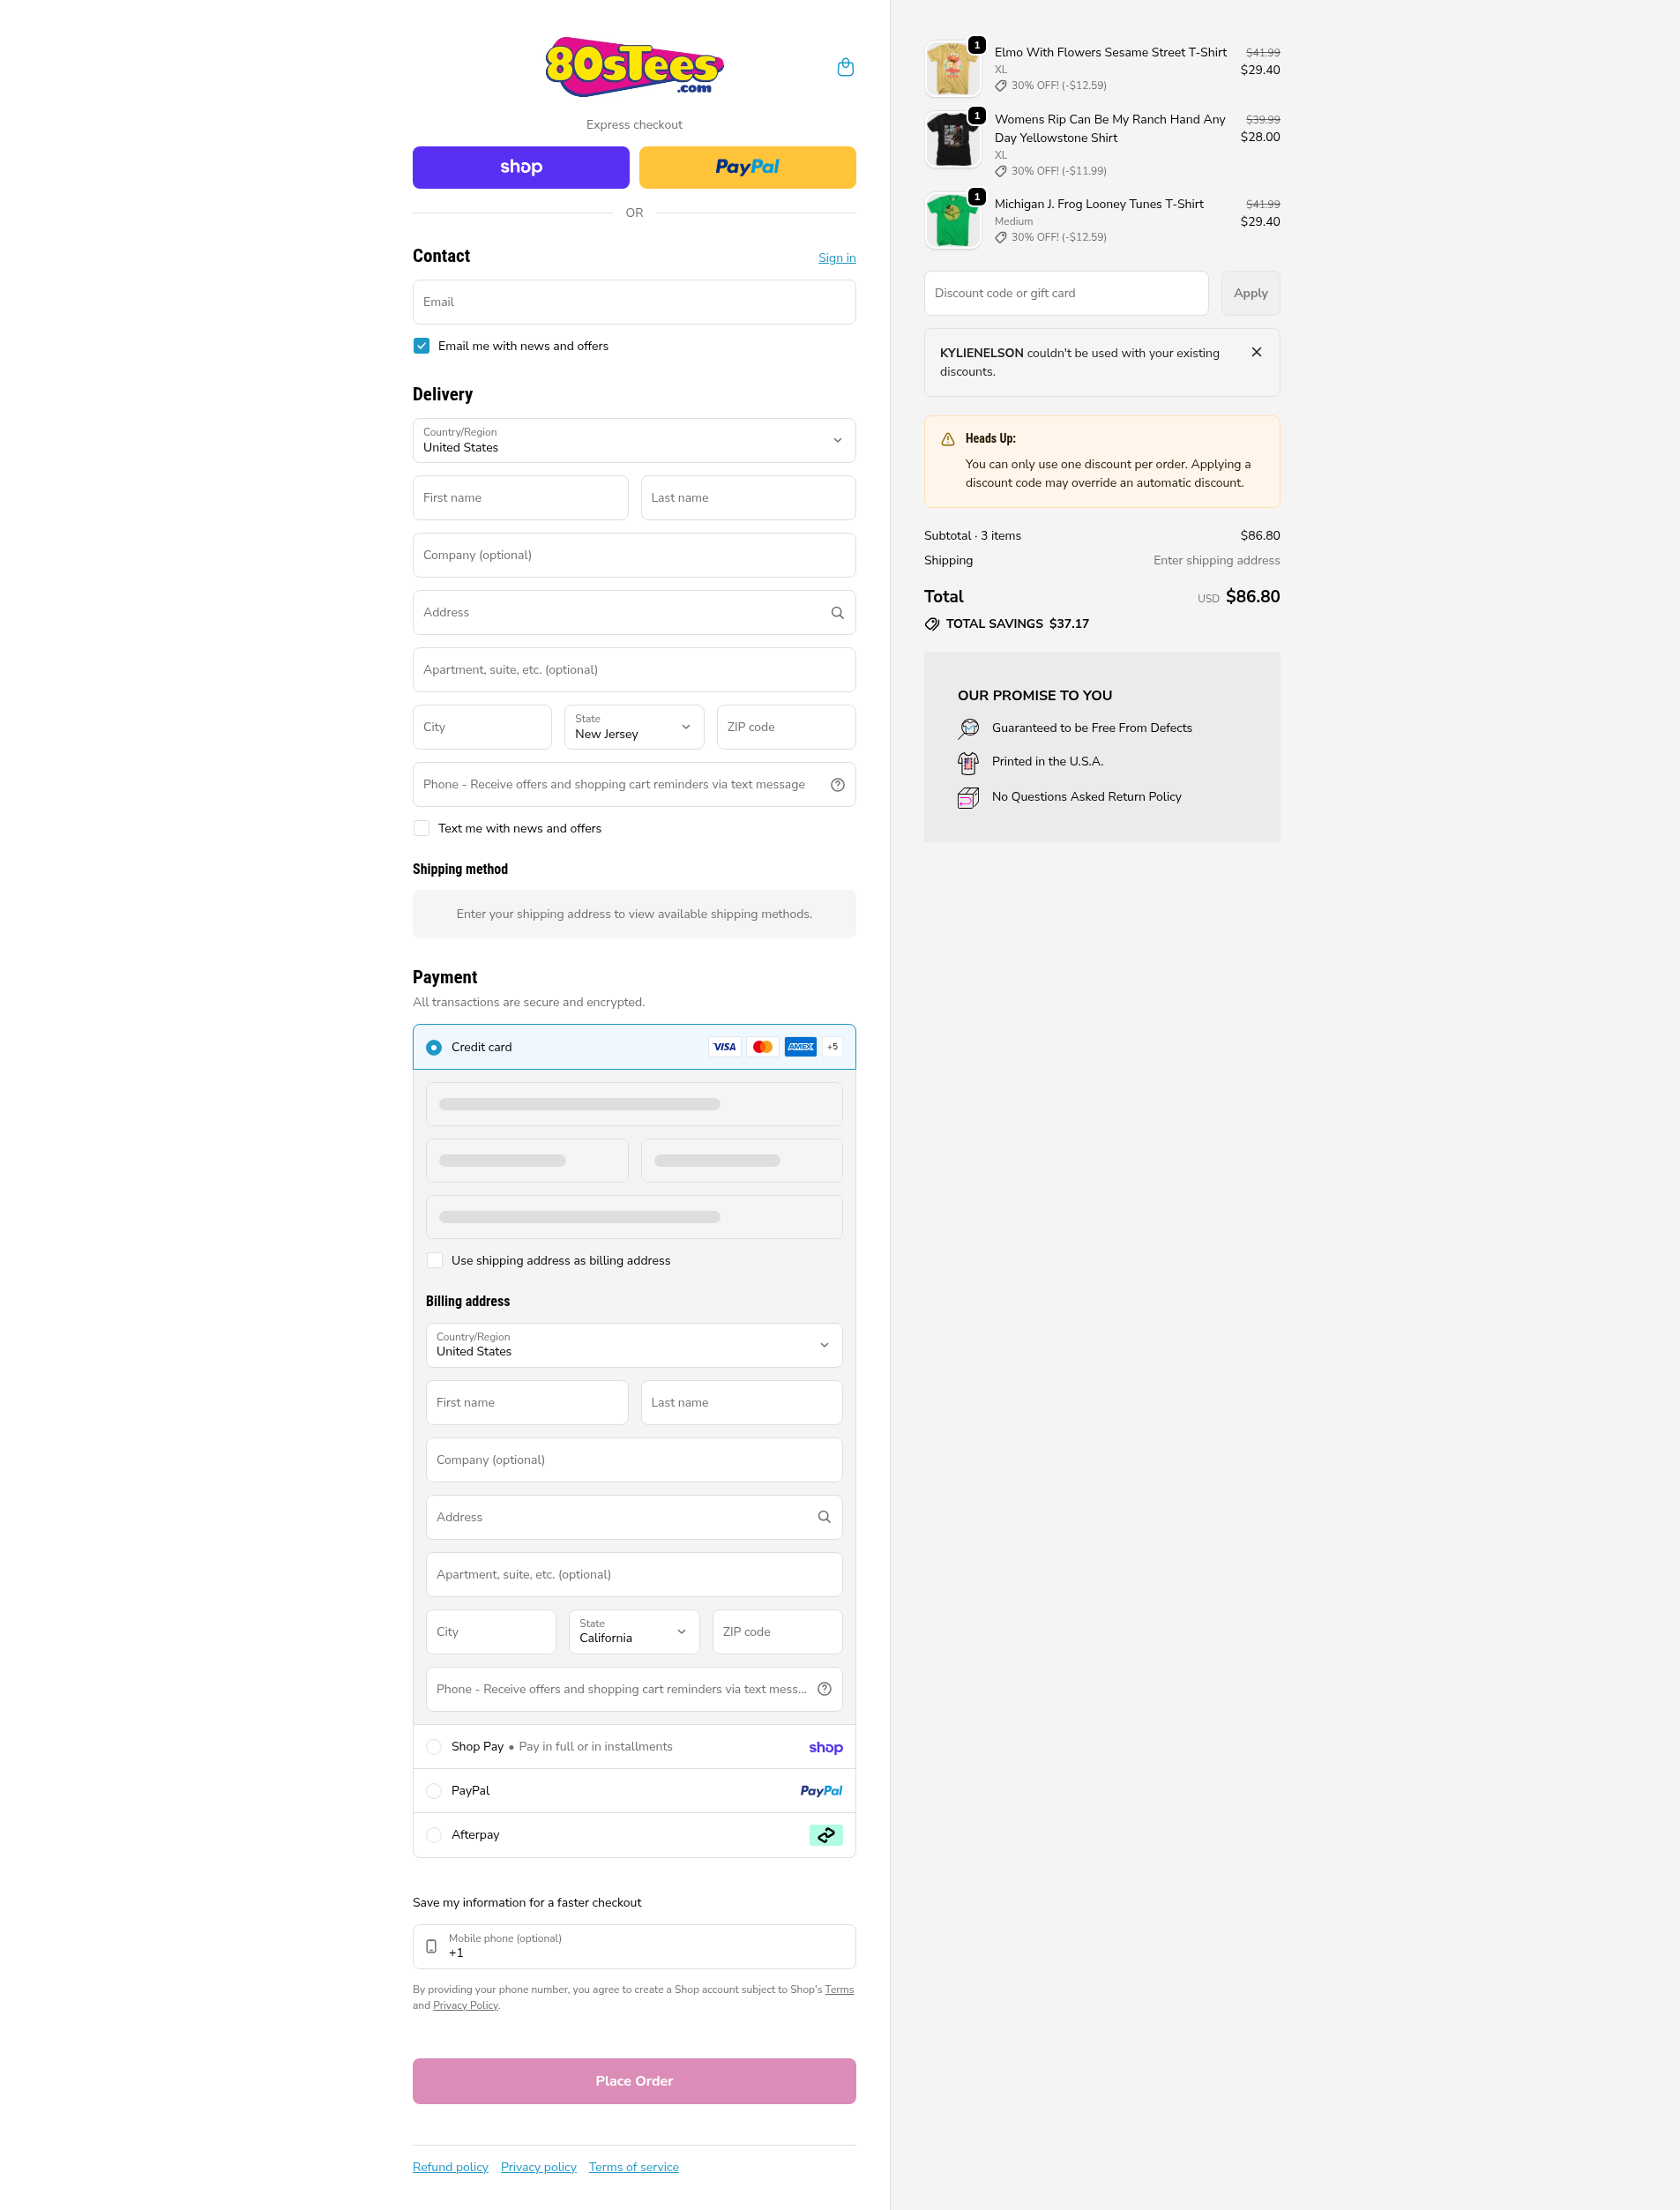This screenshot has height=2210, width=1680.
Task: Open the billing State dropdown showing California
Action: [x=634, y=1631]
